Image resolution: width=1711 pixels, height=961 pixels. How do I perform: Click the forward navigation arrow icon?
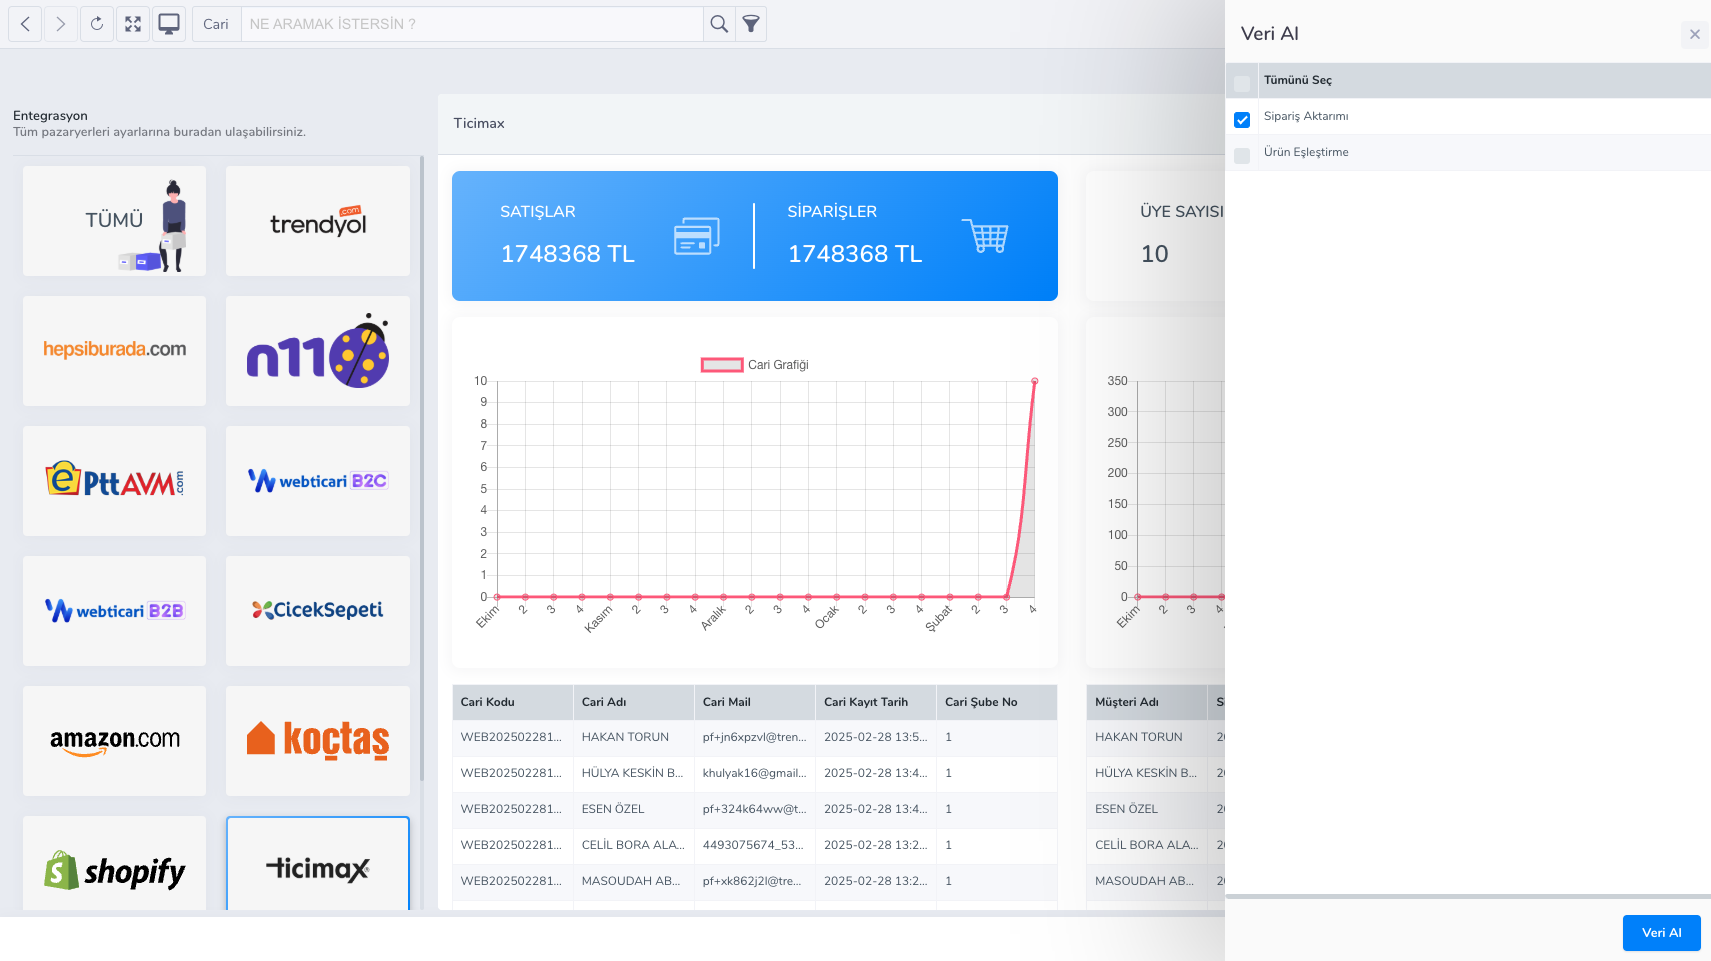point(61,24)
